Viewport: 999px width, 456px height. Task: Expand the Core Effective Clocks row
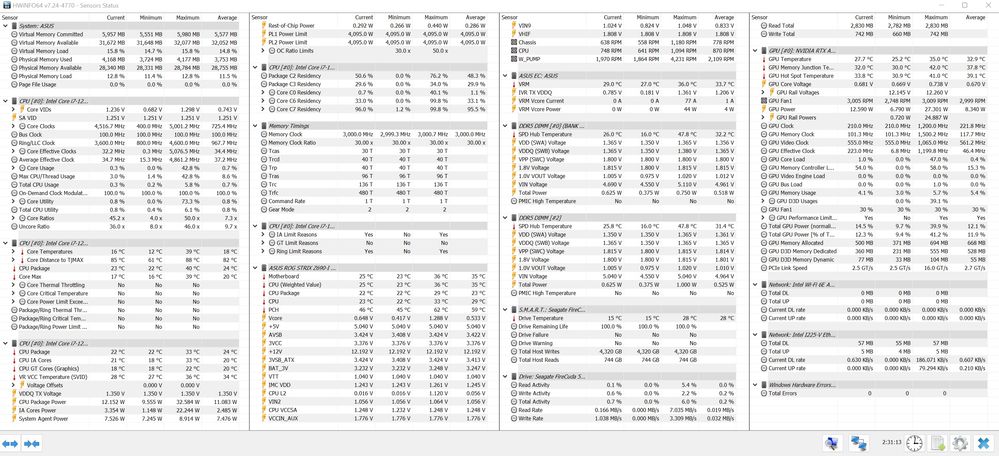14,151
